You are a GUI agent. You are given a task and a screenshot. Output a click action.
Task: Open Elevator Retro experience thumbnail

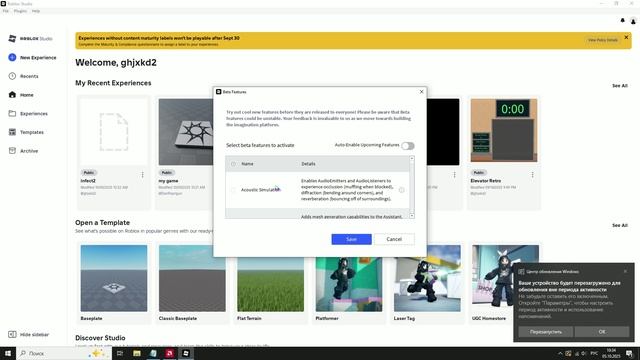point(504,130)
